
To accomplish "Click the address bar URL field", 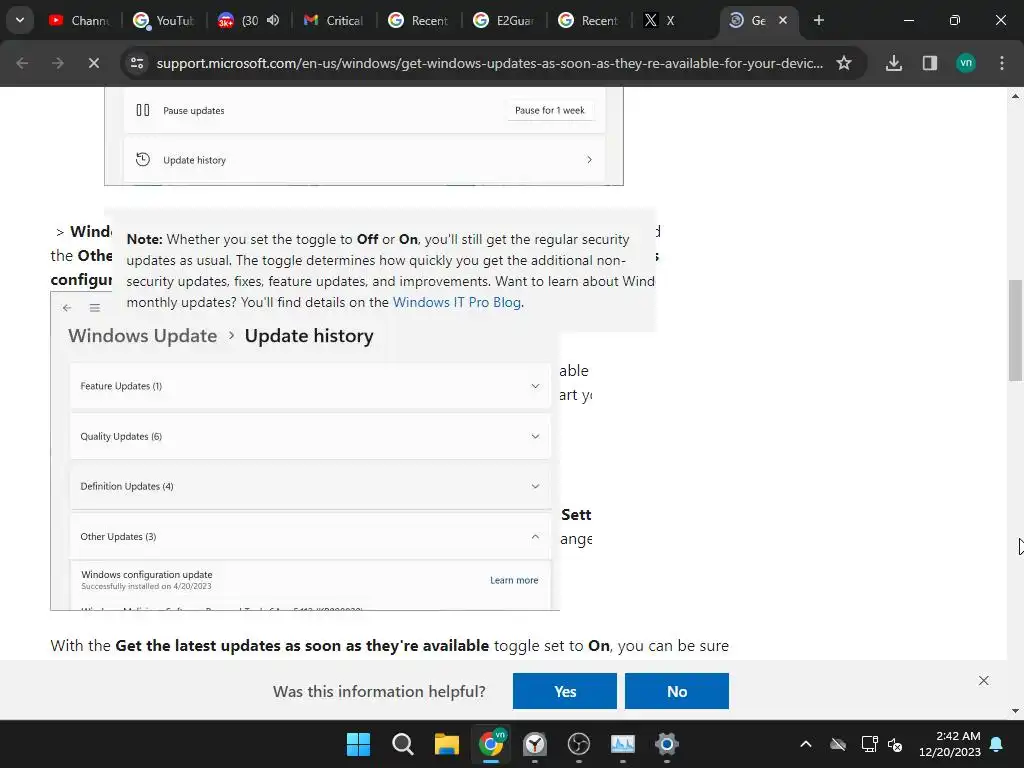I will pos(490,63).
